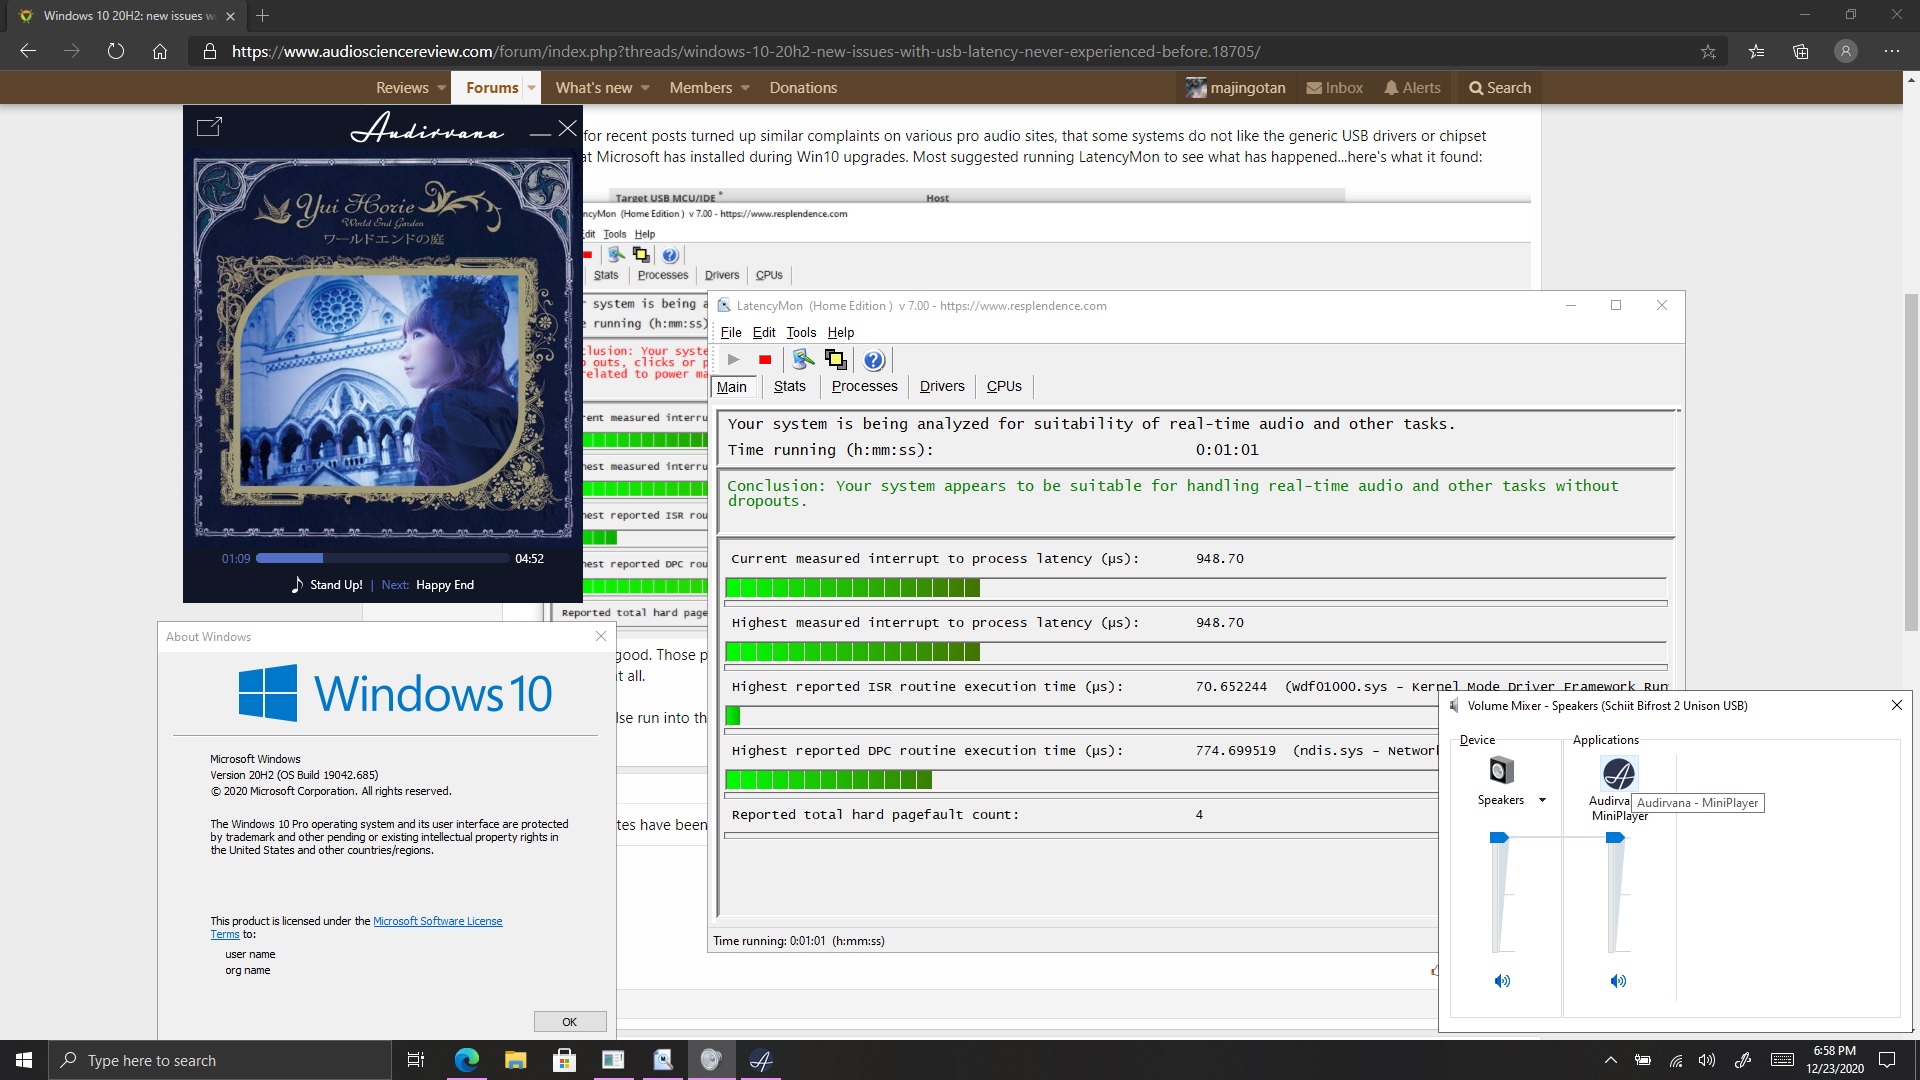
Task: Adjust Audirvana MiniPlayer volume slider
Action: pyautogui.click(x=1615, y=837)
